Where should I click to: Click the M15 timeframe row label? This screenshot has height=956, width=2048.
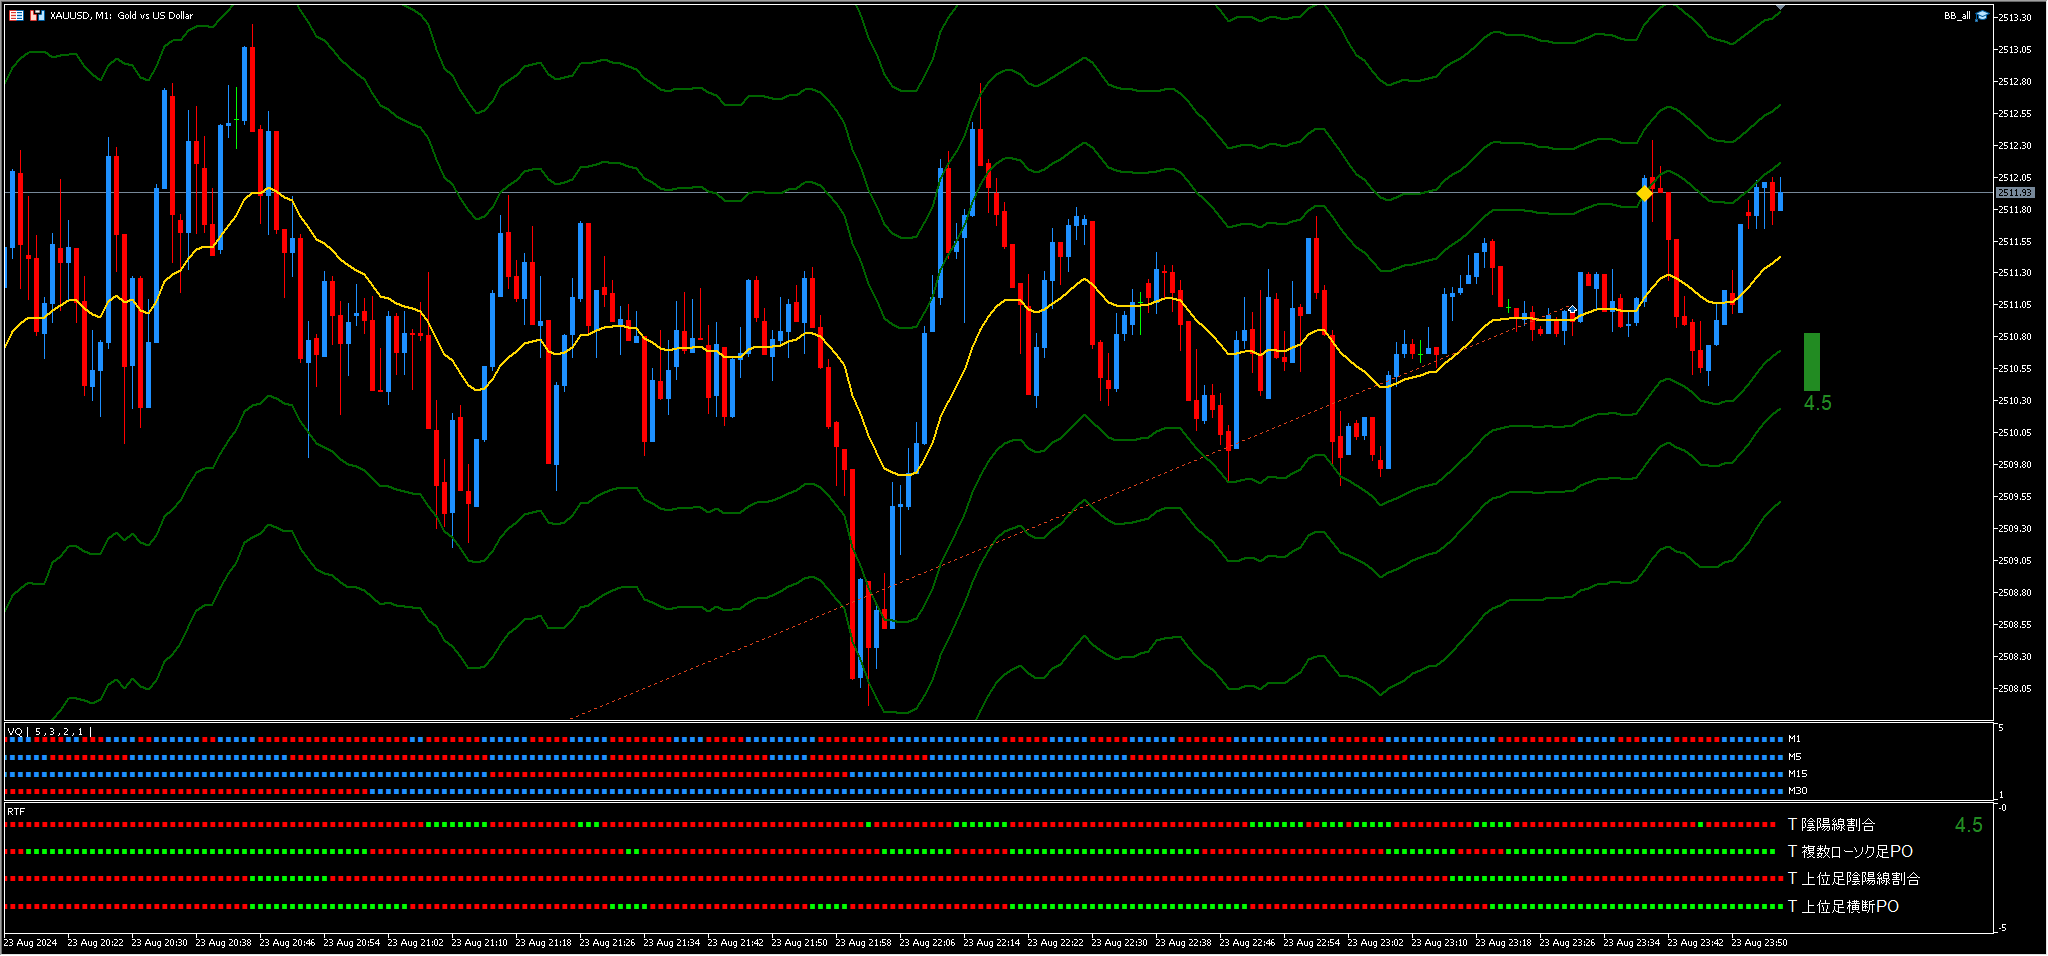(1797, 774)
